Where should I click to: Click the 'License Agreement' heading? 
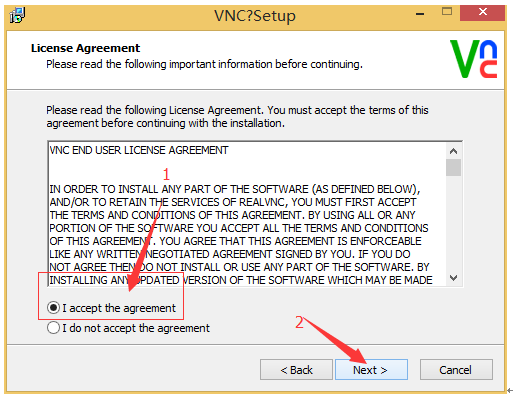[x=85, y=48]
